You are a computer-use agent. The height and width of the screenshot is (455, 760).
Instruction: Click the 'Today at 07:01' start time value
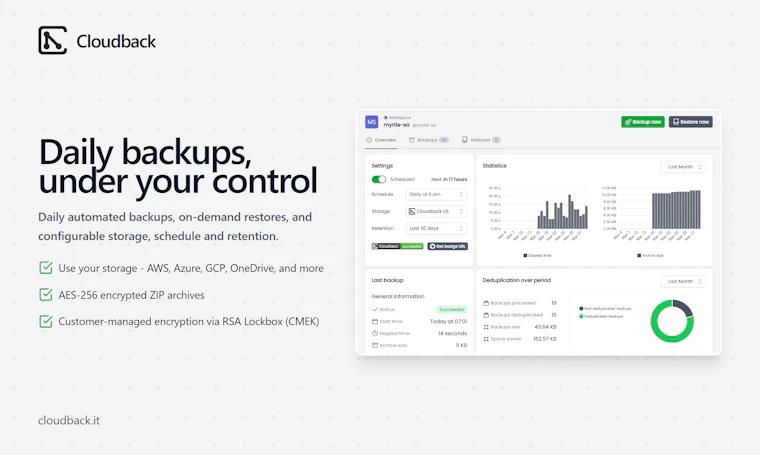(448, 321)
